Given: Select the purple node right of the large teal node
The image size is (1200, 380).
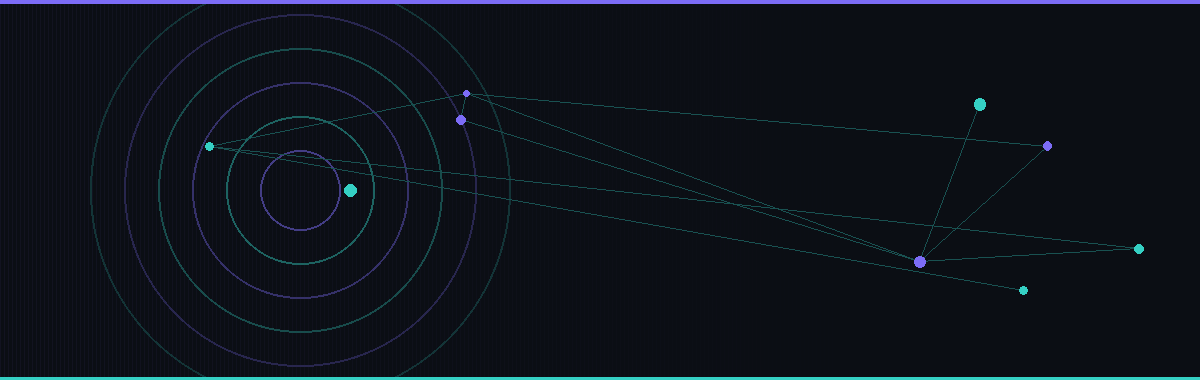Looking at the screenshot, I should click(1047, 146).
